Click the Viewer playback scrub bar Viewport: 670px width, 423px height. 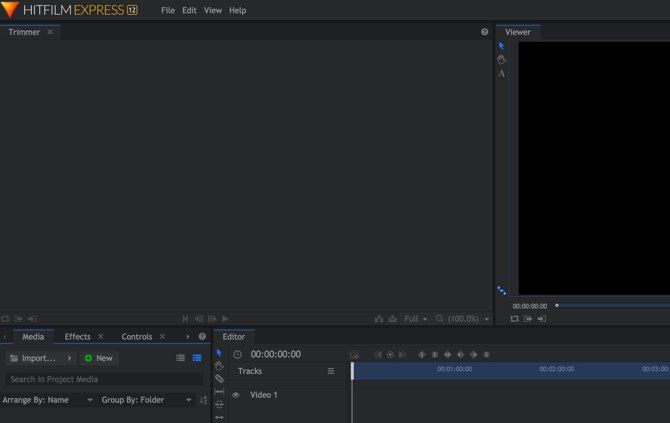point(612,305)
